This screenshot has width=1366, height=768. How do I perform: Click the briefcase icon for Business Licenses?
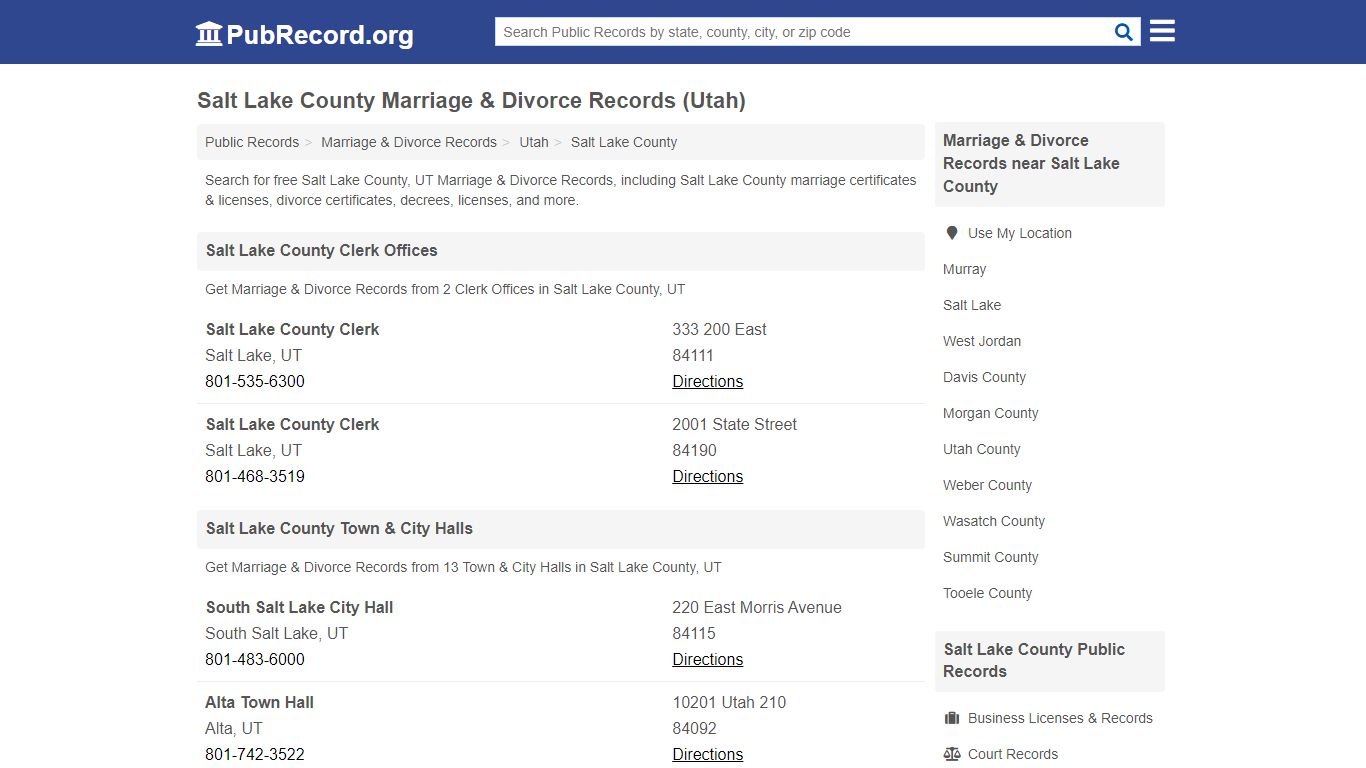(x=952, y=718)
